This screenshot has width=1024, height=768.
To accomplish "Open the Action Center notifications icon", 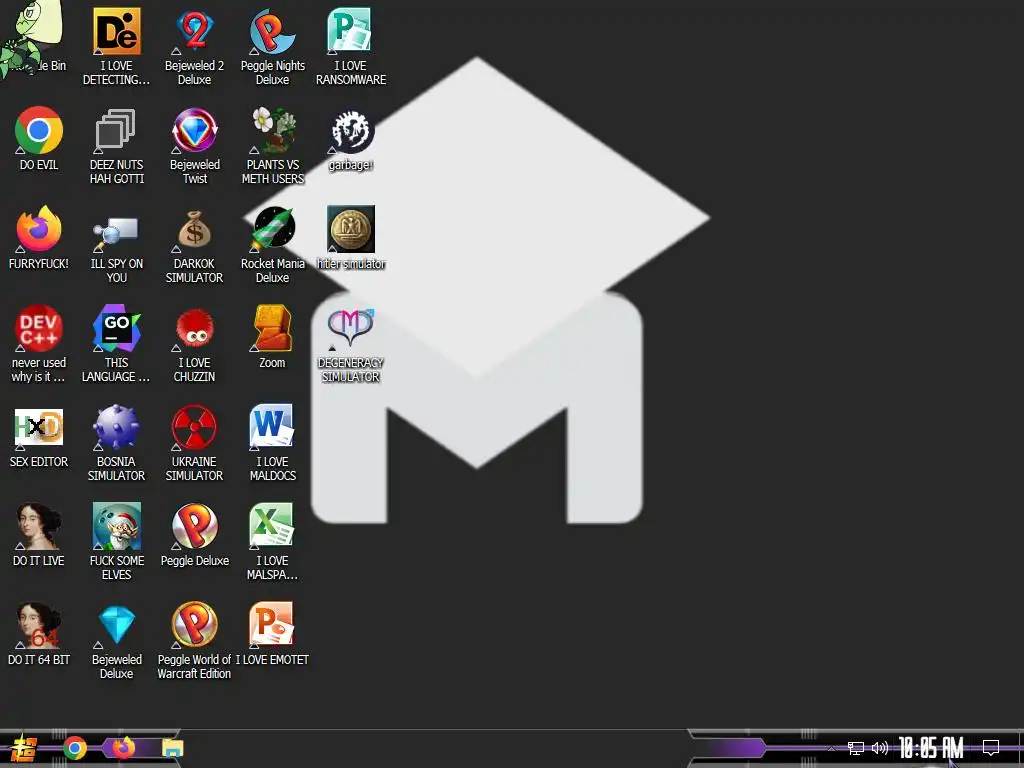I will click(x=991, y=748).
